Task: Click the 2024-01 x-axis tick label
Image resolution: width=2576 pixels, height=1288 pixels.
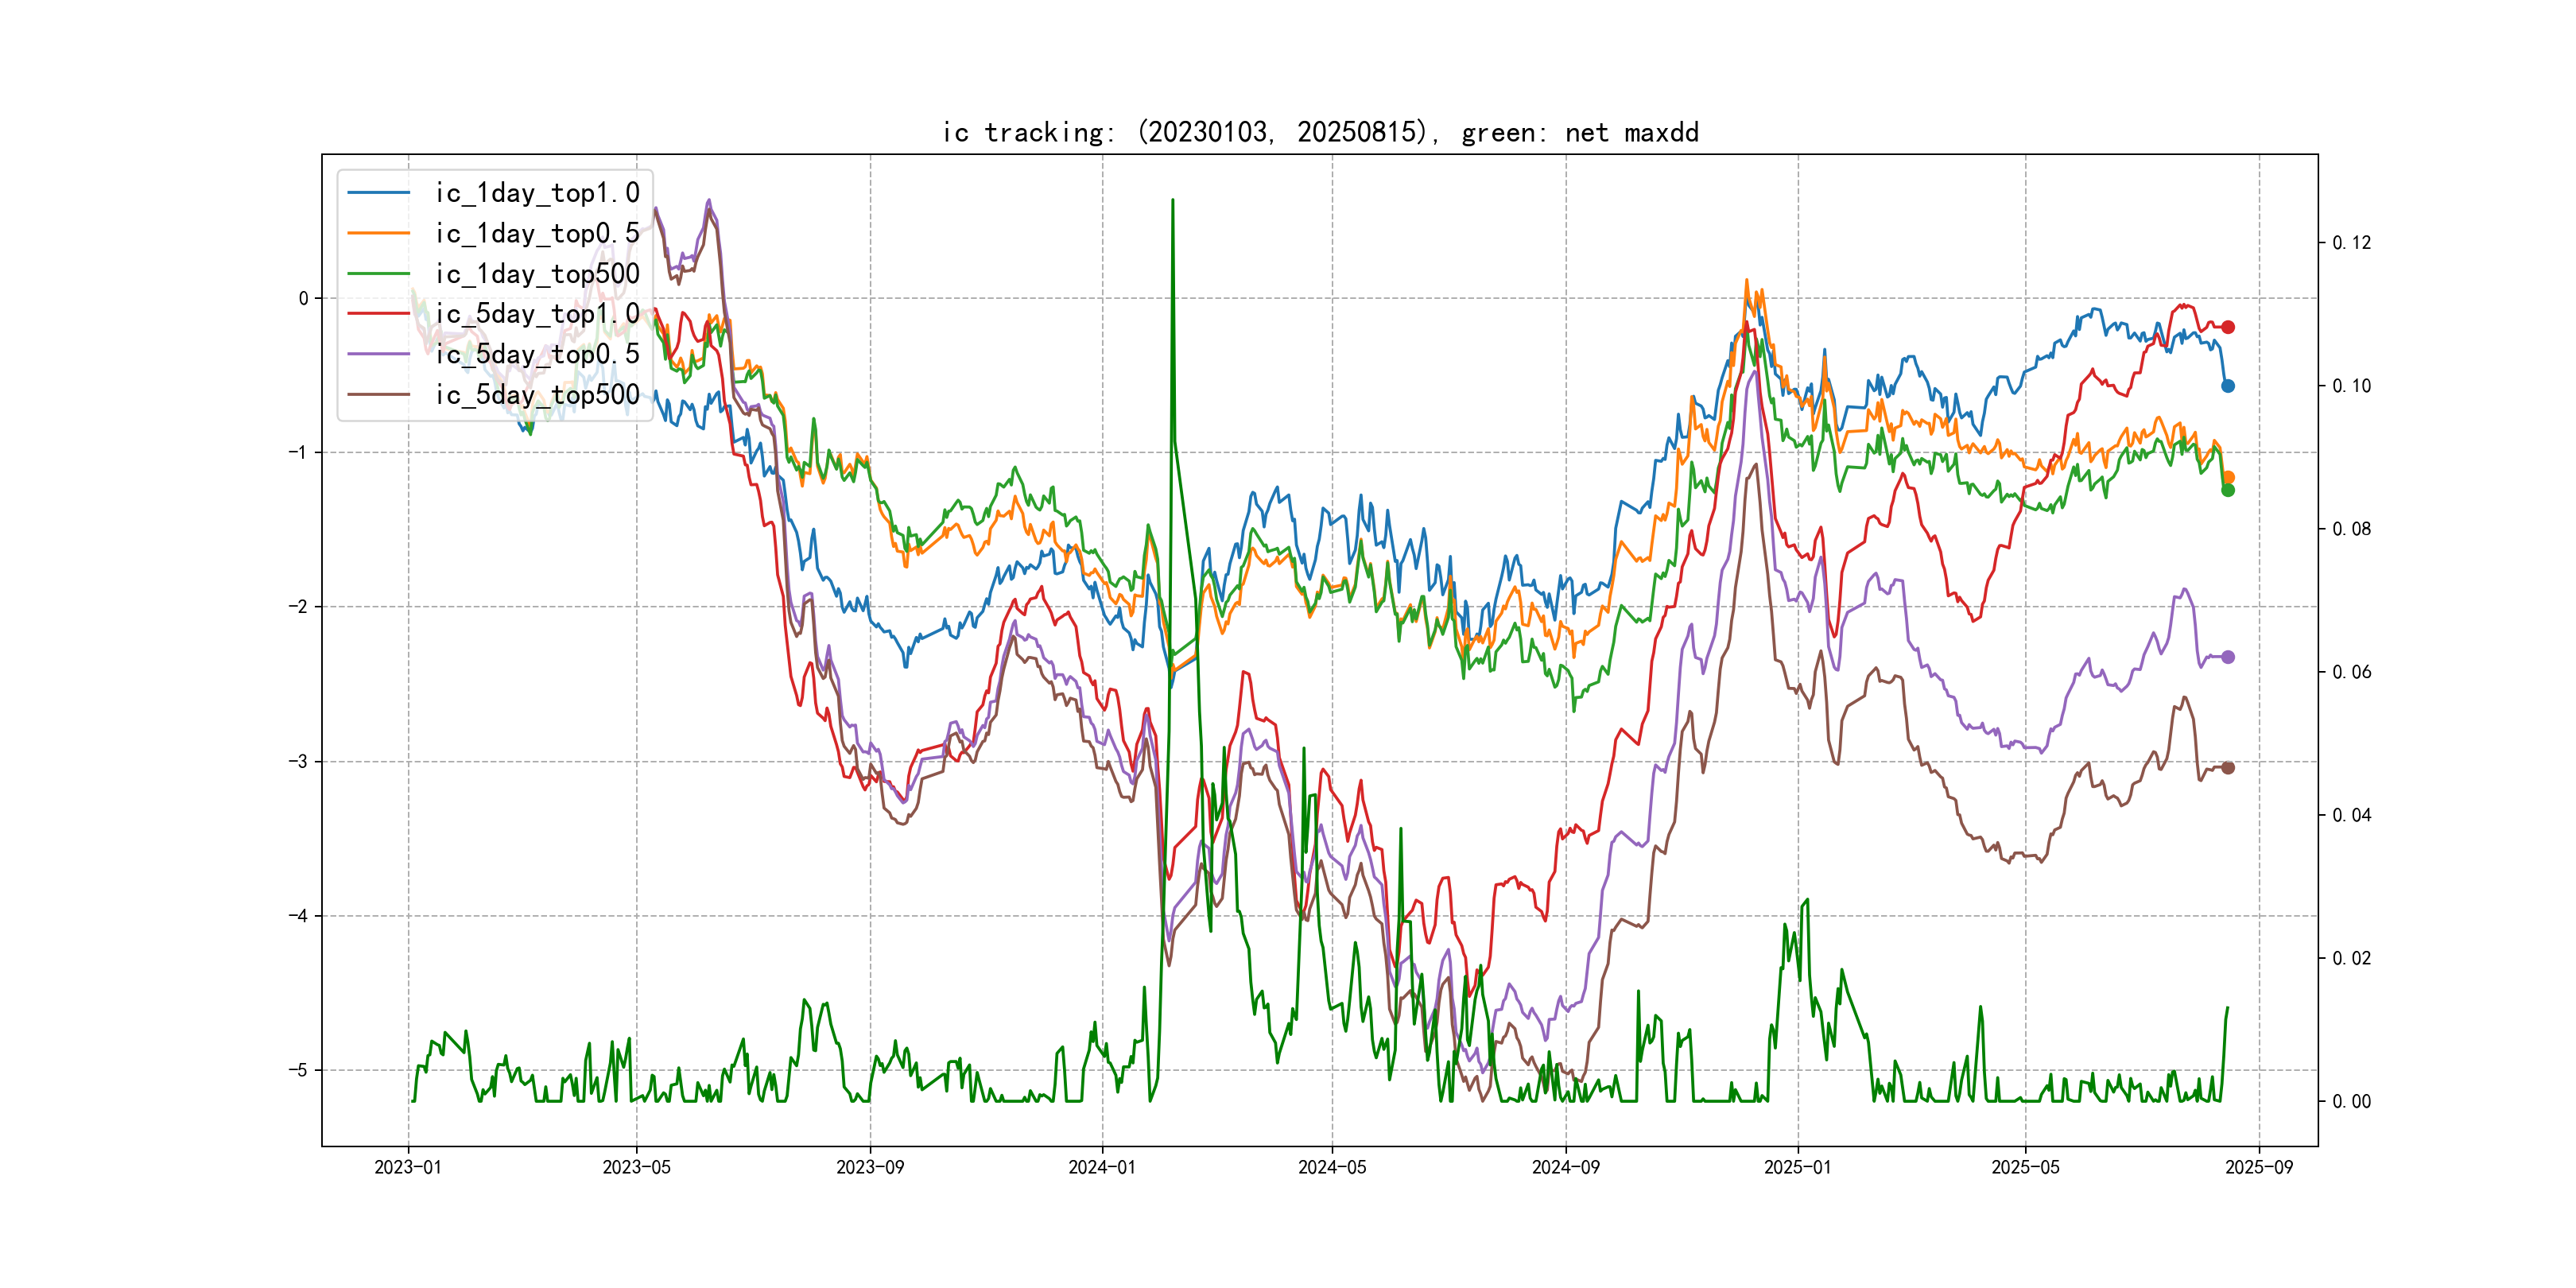Action: pyautogui.click(x=1101, y=1167)
